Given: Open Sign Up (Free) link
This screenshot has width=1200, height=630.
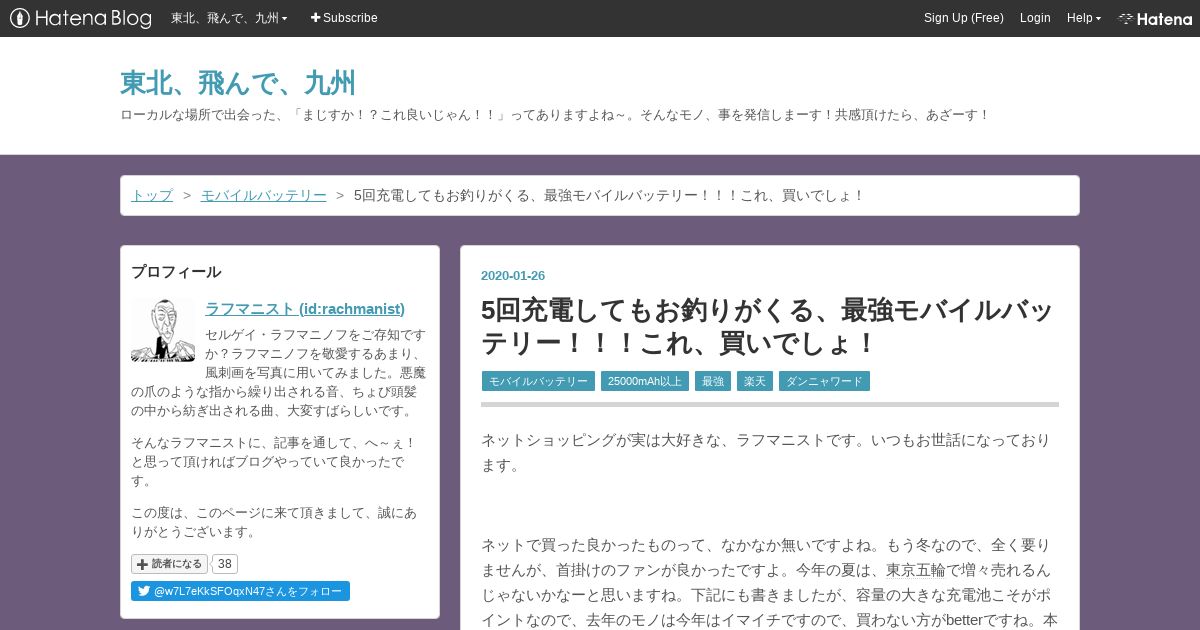Looking at the screenshot, I should click(963, 18).
